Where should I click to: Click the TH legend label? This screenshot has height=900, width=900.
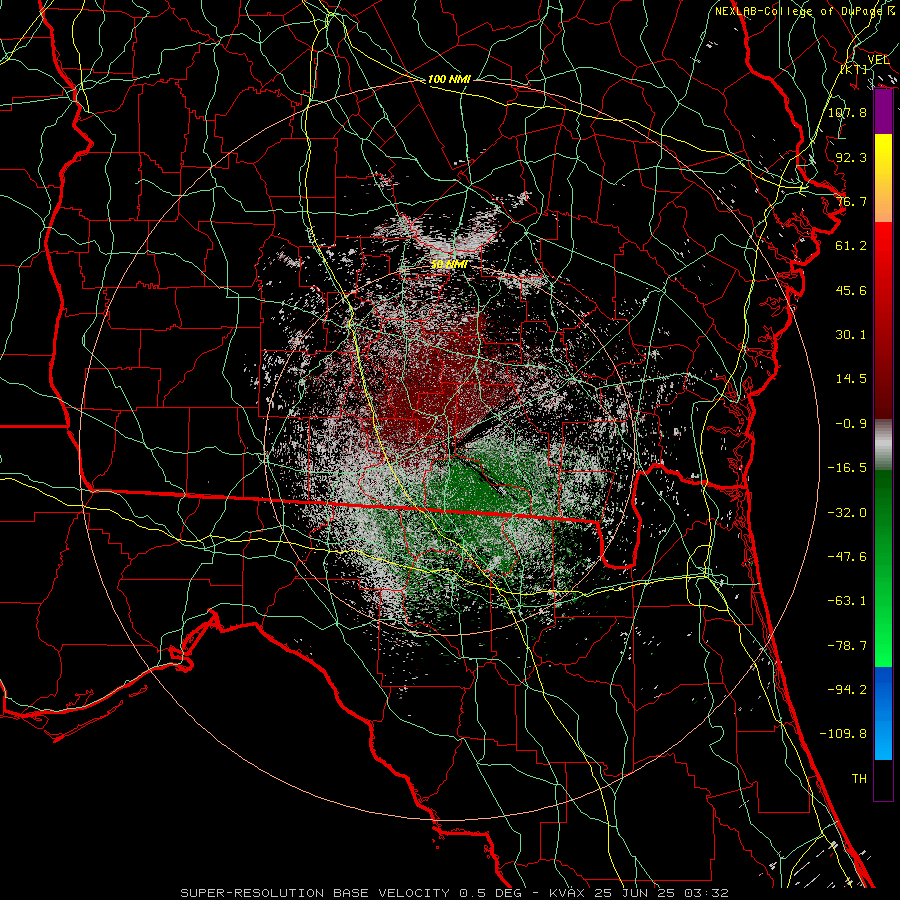(859, 779)
